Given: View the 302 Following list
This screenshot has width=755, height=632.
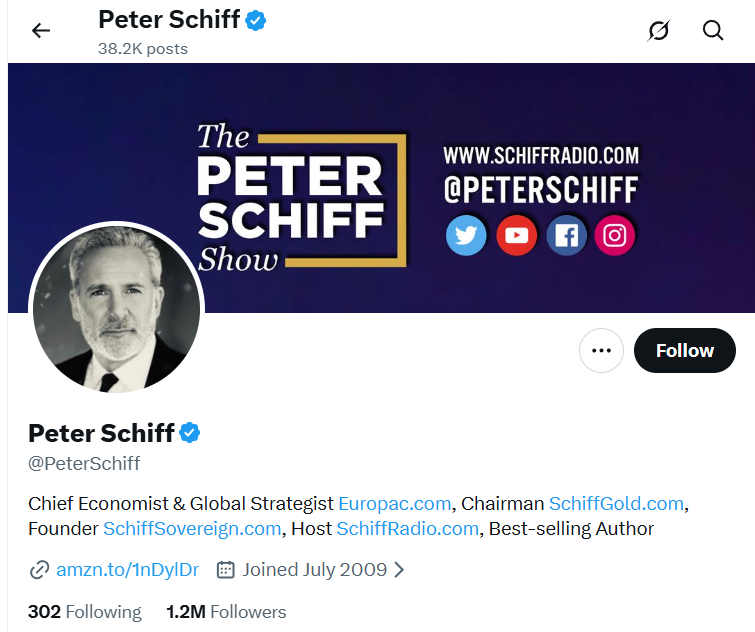Looking at the screenshot, I should (x=85, y=612).
